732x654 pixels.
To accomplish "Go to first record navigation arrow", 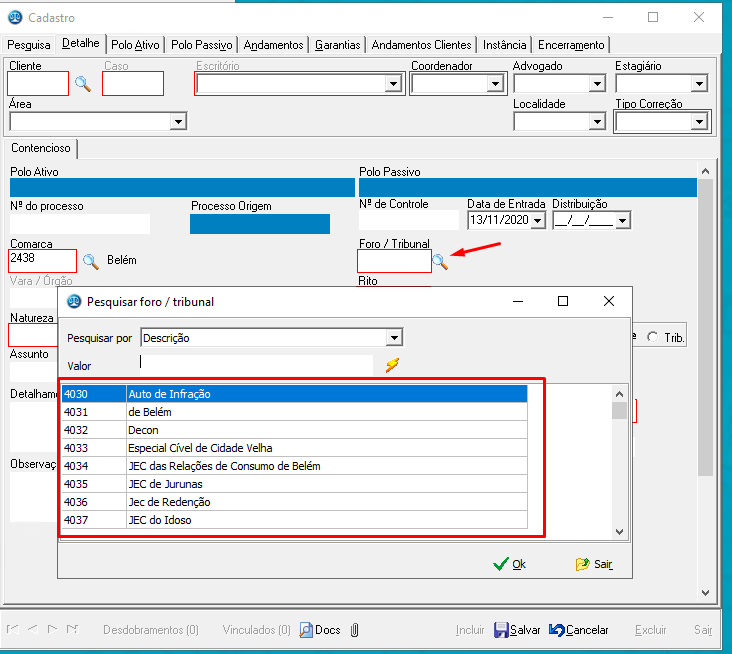I will coord(13,629).
